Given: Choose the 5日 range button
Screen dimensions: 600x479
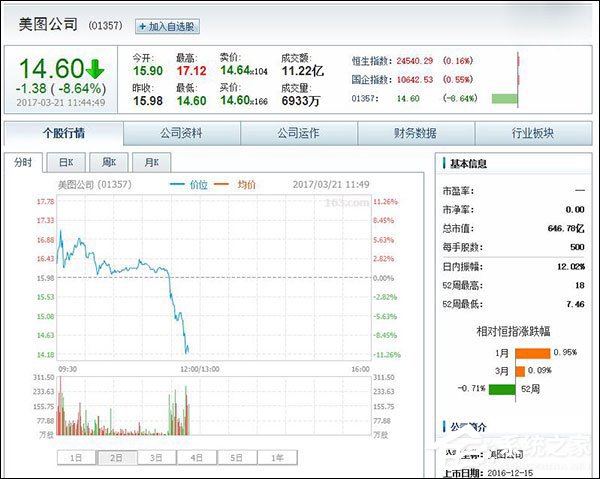Looking at the screenshot, I should tap(237, 458).
